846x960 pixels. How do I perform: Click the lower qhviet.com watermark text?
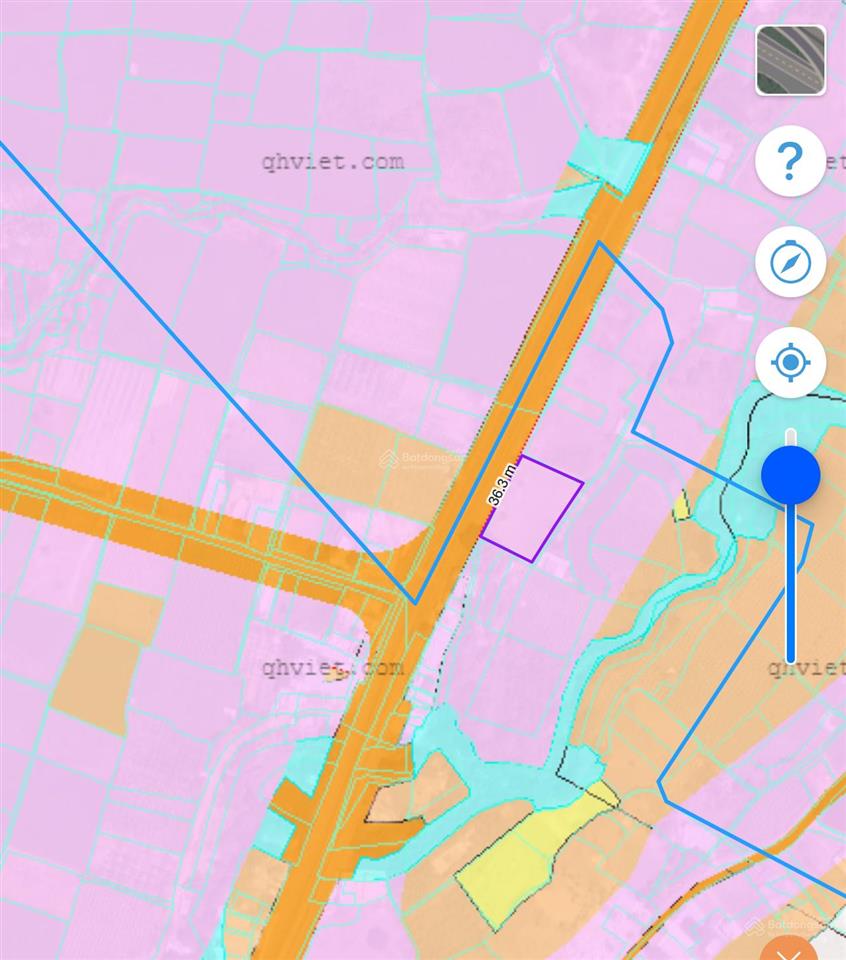coord(333,667)
